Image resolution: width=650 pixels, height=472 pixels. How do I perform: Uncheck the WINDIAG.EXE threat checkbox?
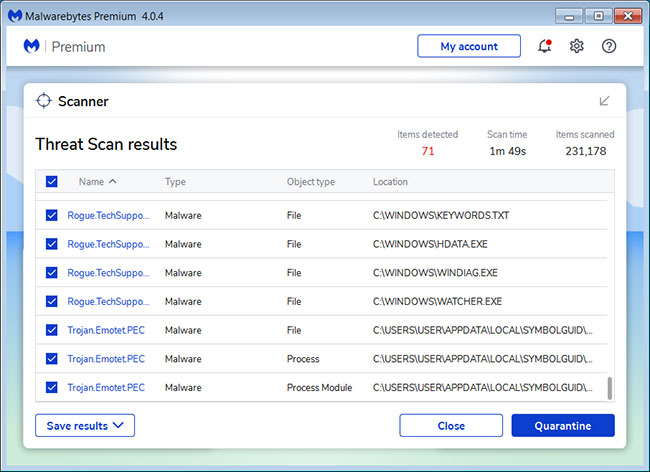point(51,272)
